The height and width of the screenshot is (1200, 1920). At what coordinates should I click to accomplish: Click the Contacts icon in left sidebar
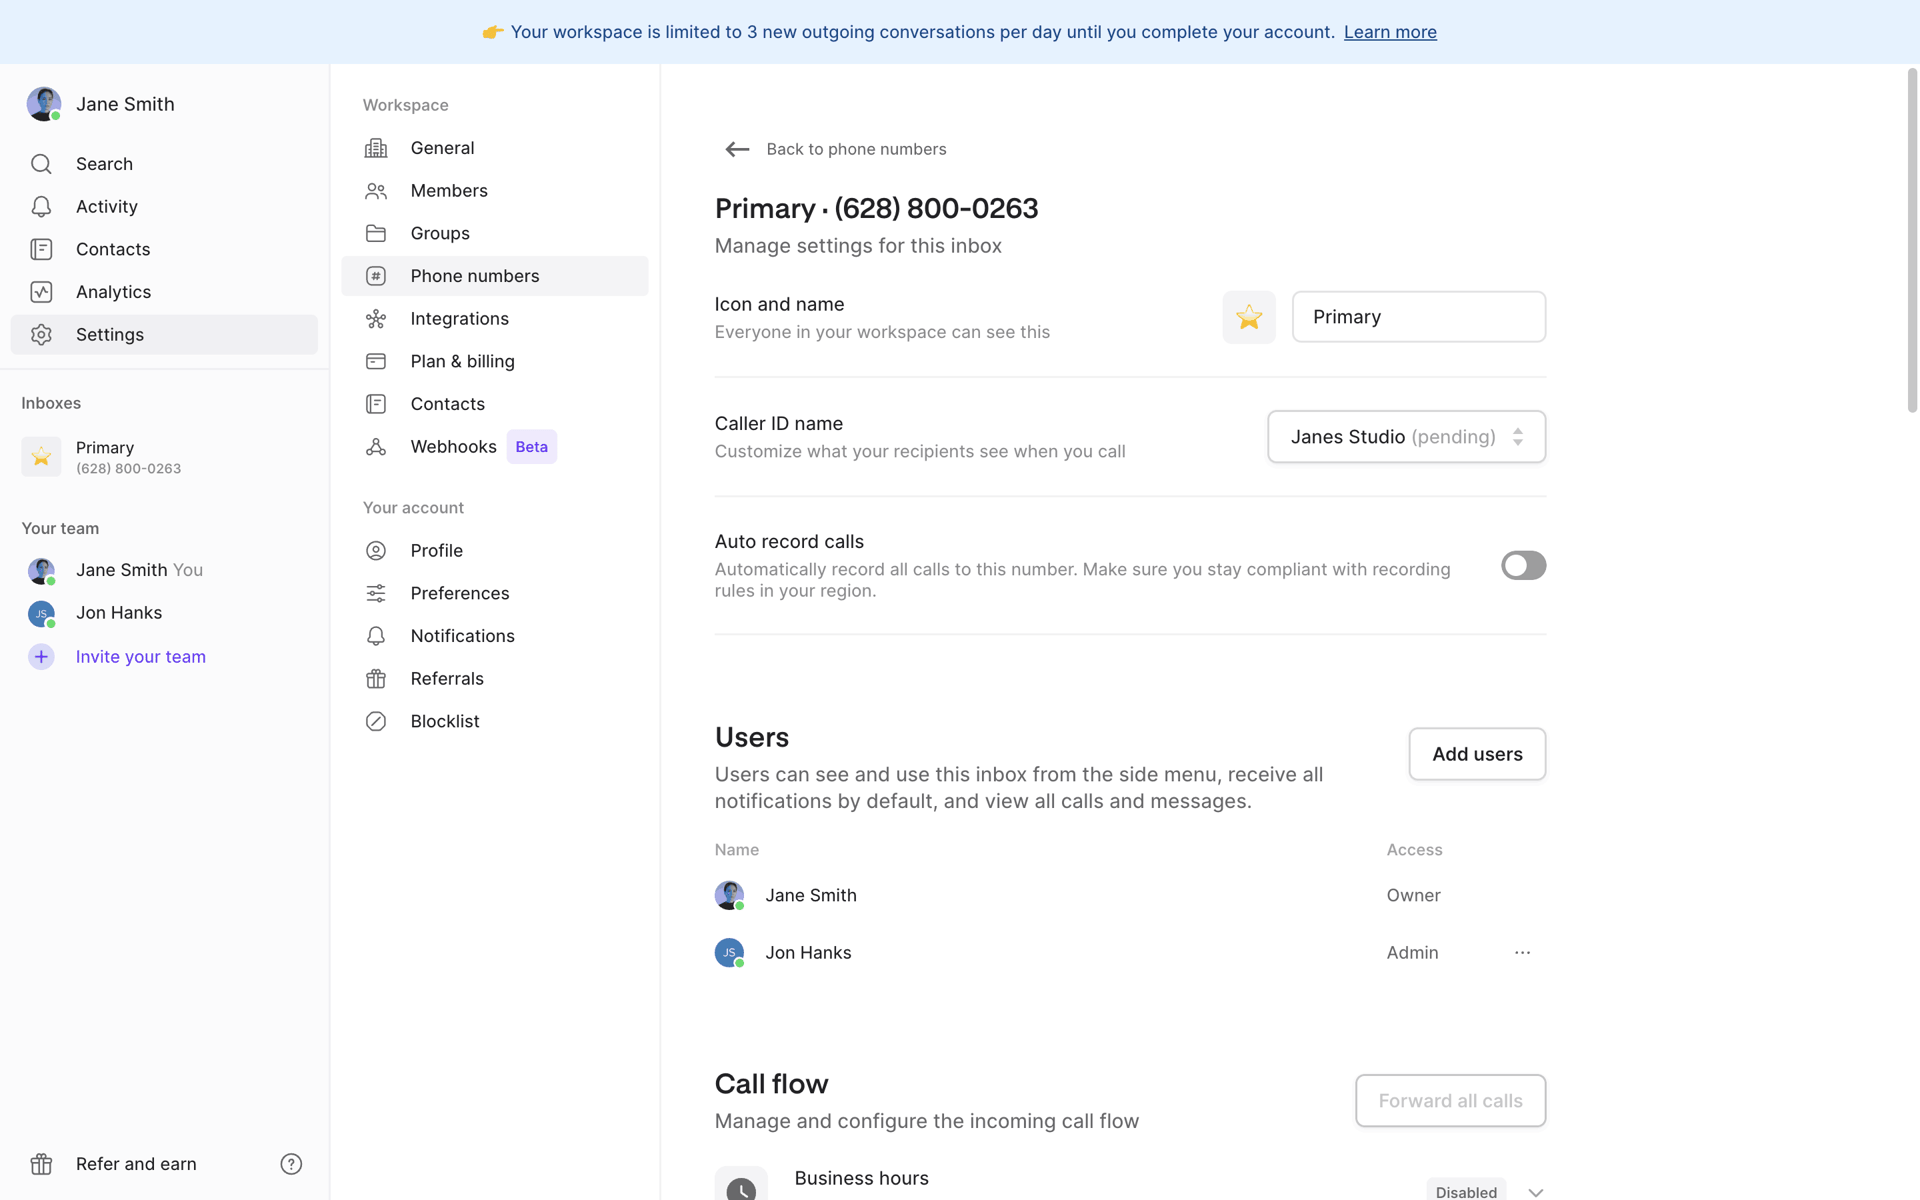41,249
